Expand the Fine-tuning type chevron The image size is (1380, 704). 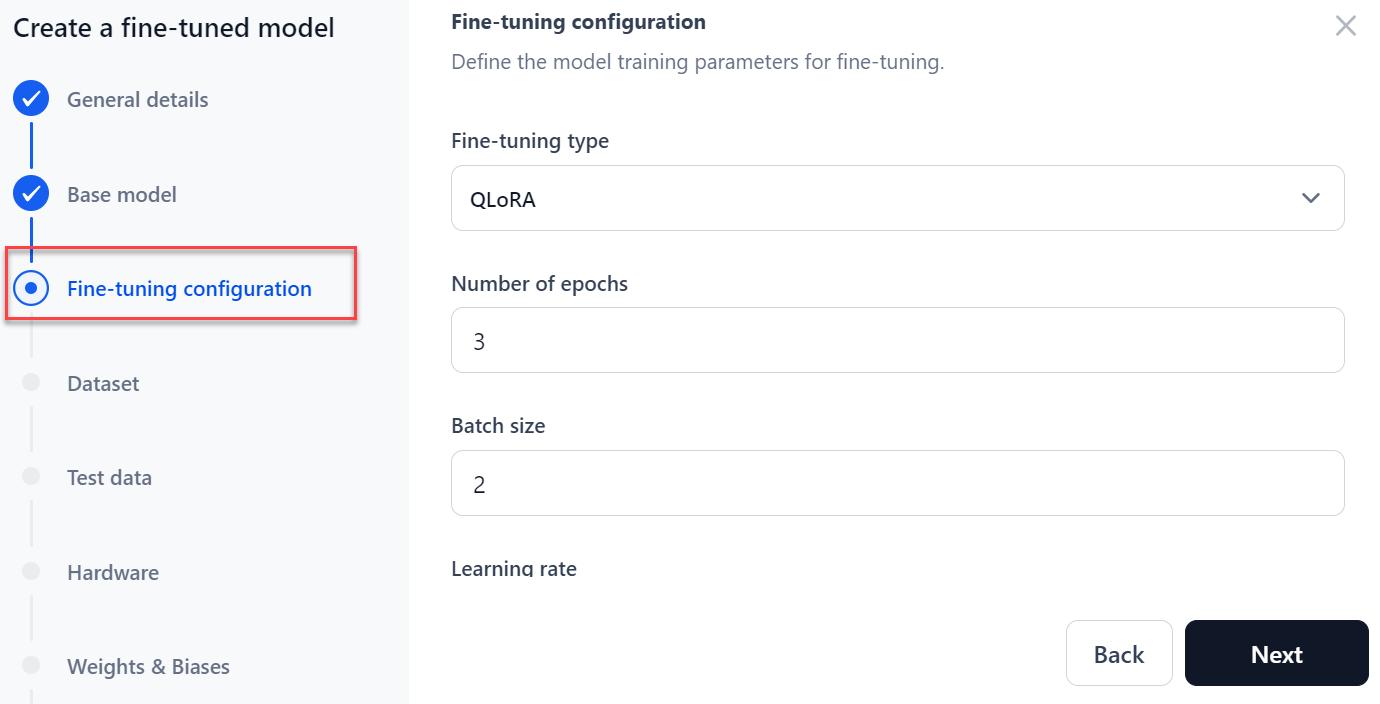(1311, 198)
